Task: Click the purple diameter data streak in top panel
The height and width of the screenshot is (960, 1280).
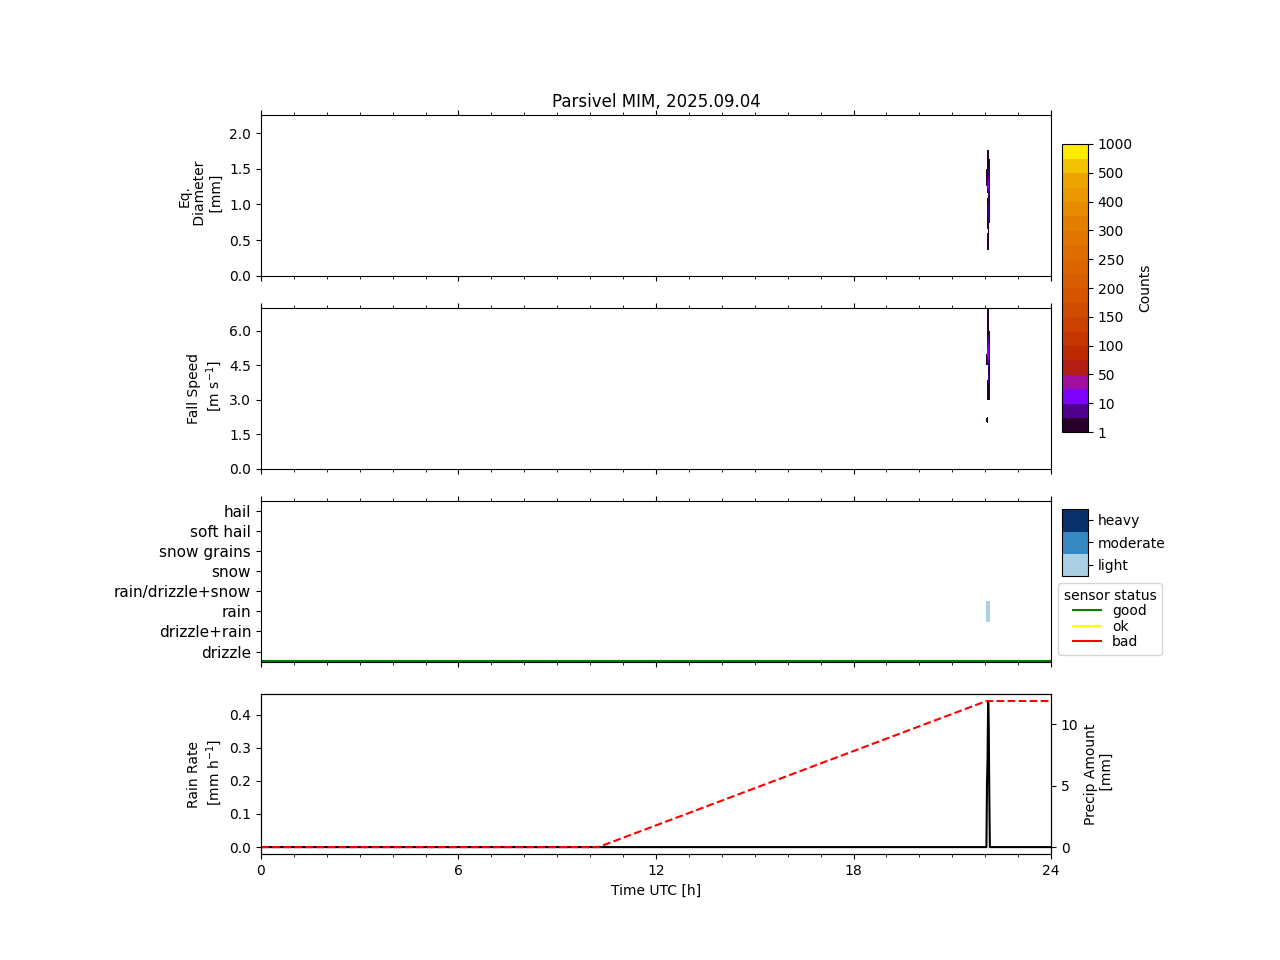Action: click(988, 200)
